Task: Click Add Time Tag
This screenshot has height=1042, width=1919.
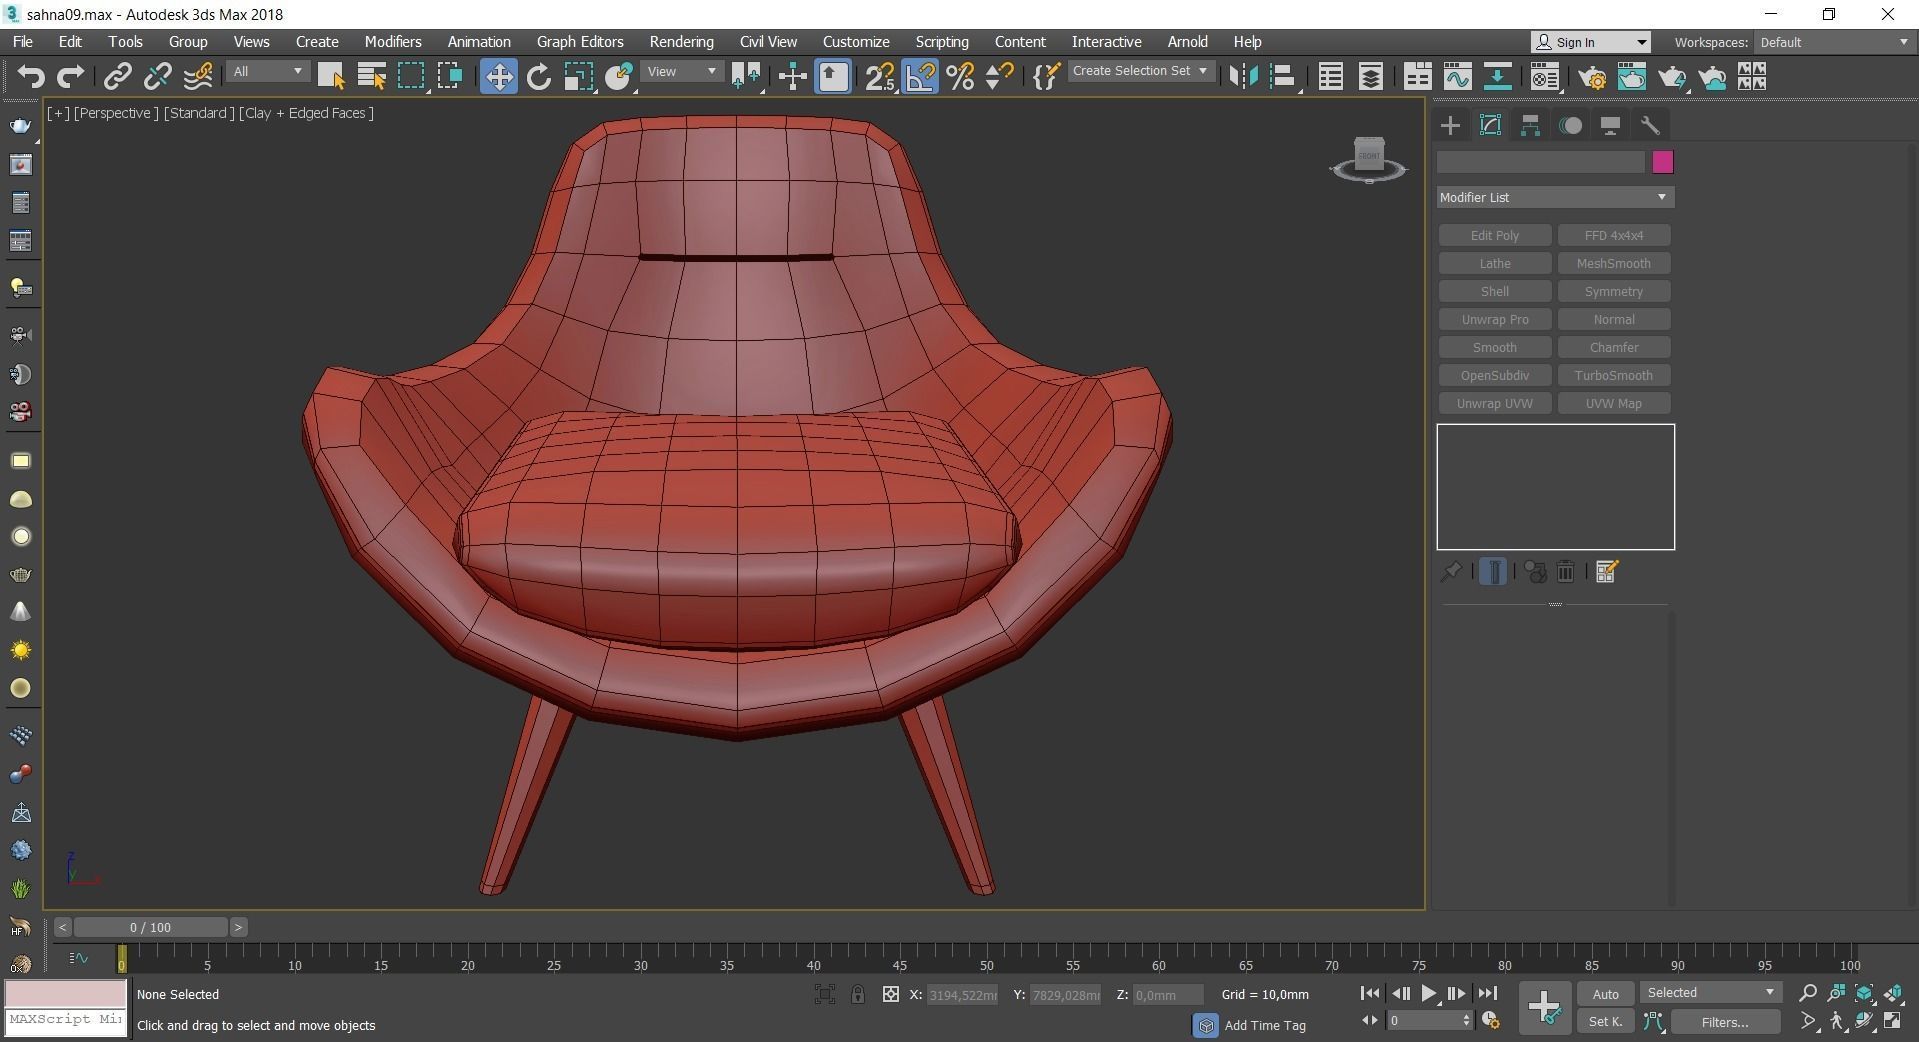Action: [1265, 1025]
